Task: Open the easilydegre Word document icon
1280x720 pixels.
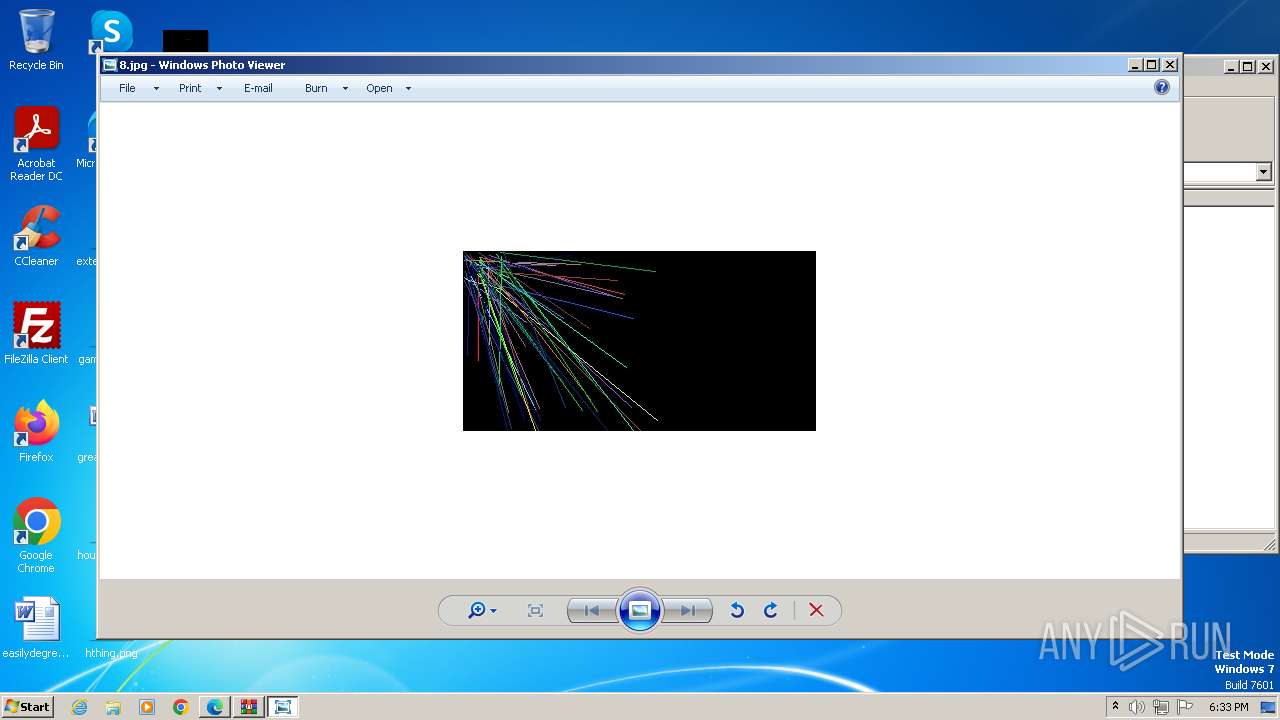Action: 36,628
